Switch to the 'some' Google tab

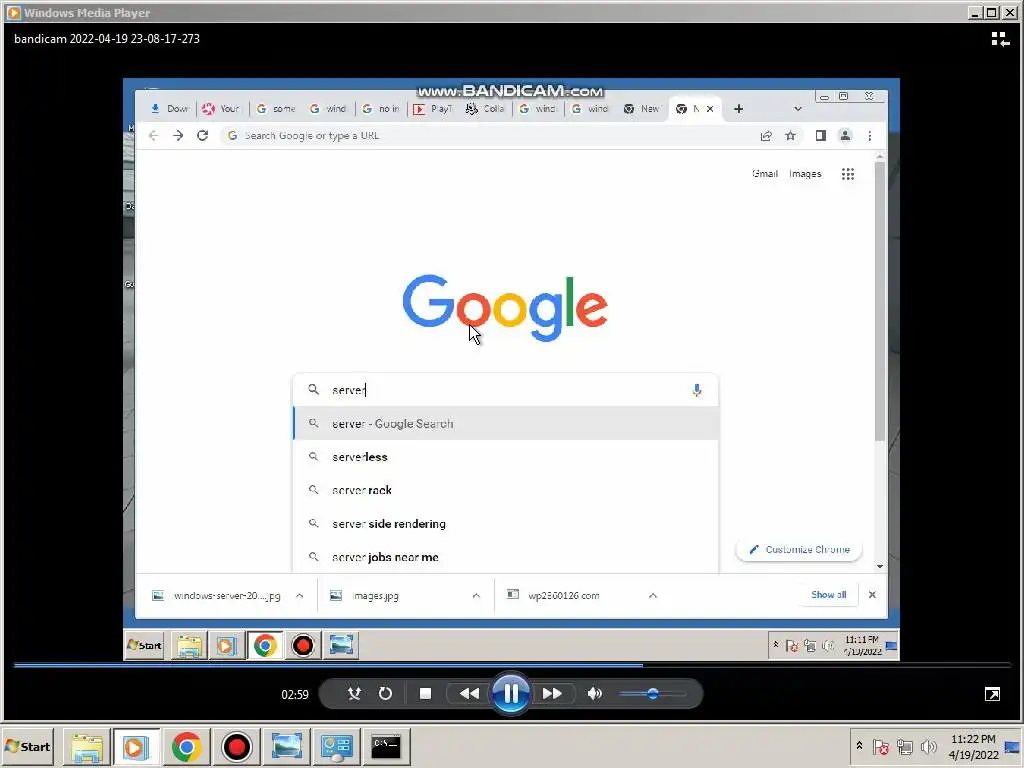click(x=275, y=109)
